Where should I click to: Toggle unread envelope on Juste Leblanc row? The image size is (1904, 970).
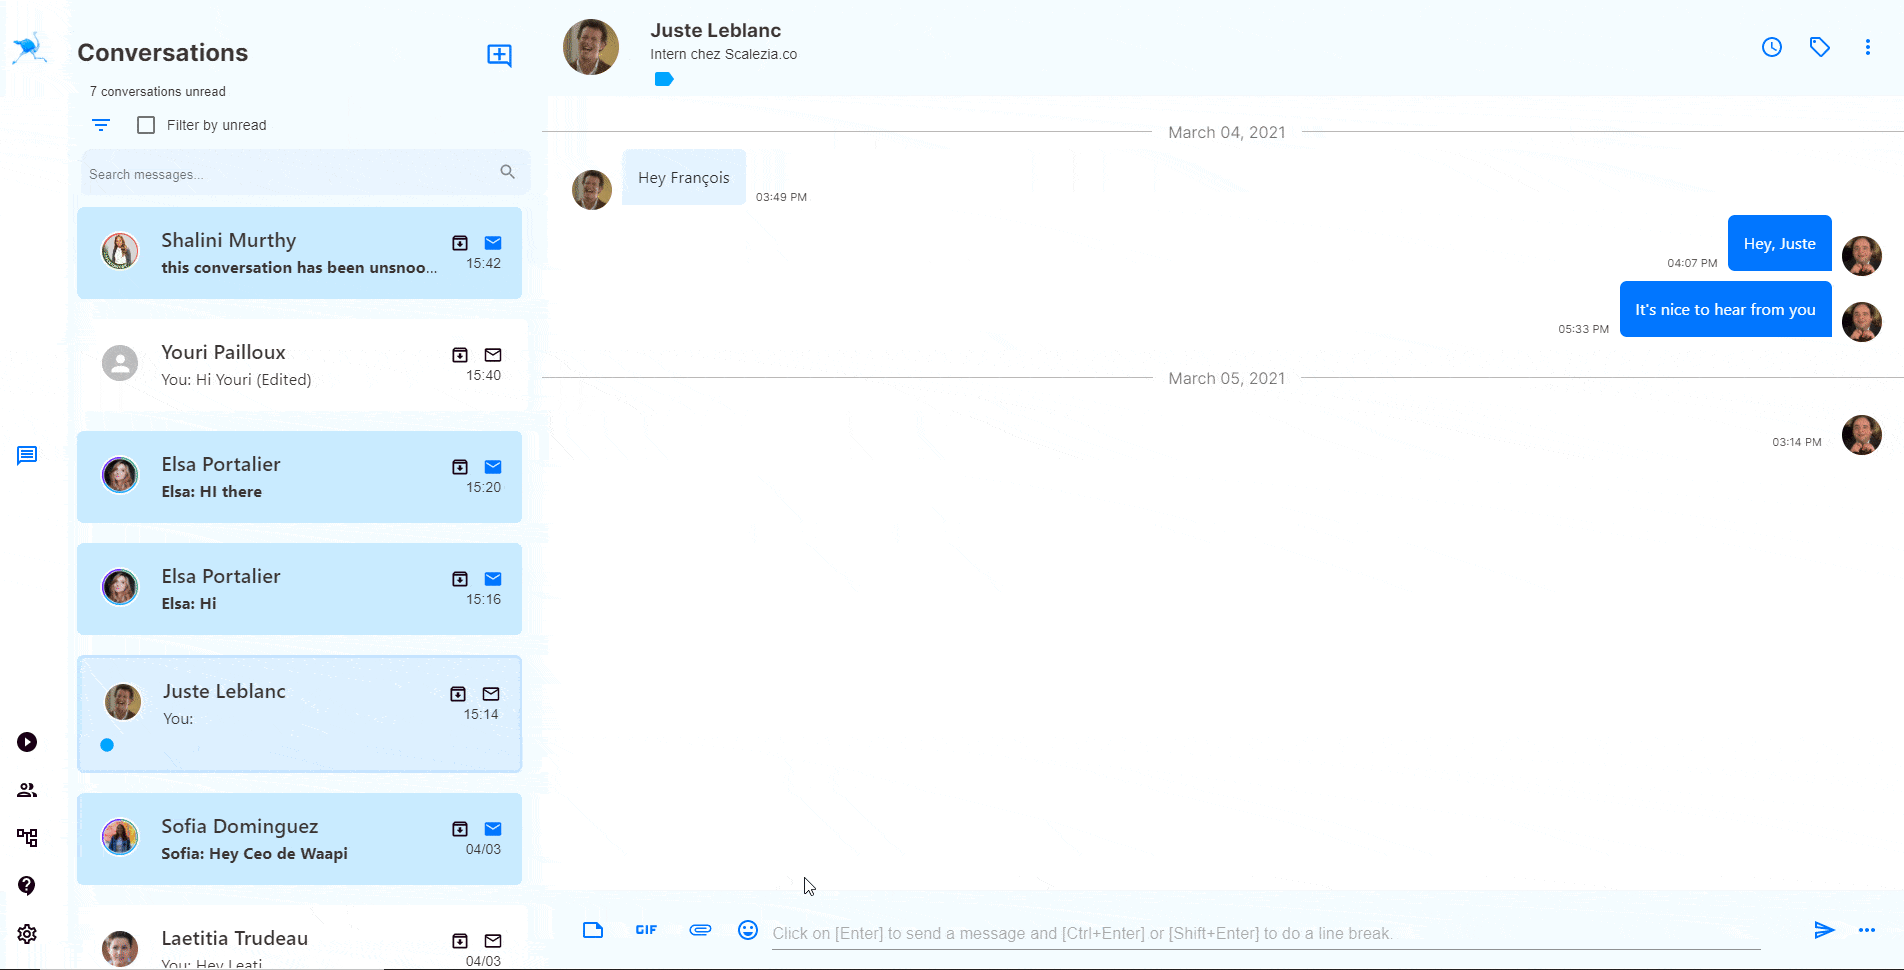pos(491,694)
